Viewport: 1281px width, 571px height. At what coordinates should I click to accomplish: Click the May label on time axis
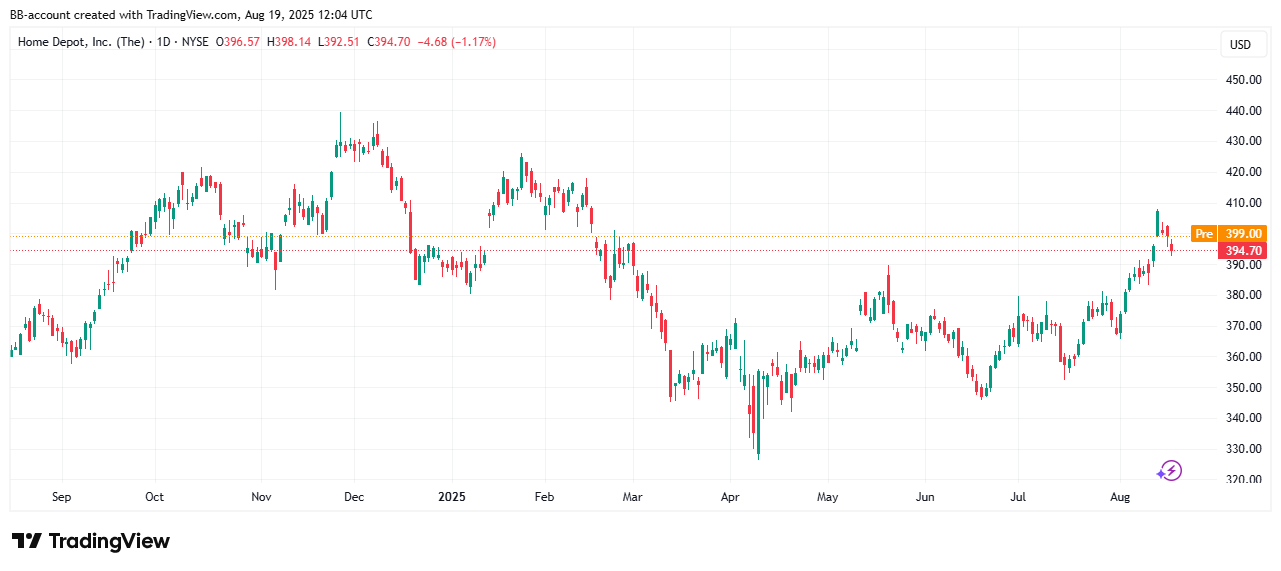(x=827, y=497)
